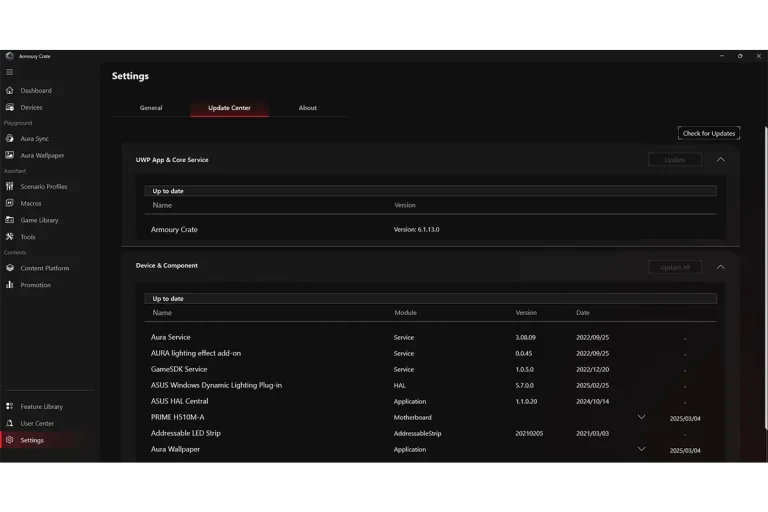This screenshot has height=512, width=768.
Task: Select the Aura Sync icon
Action: tap(9, 138)
